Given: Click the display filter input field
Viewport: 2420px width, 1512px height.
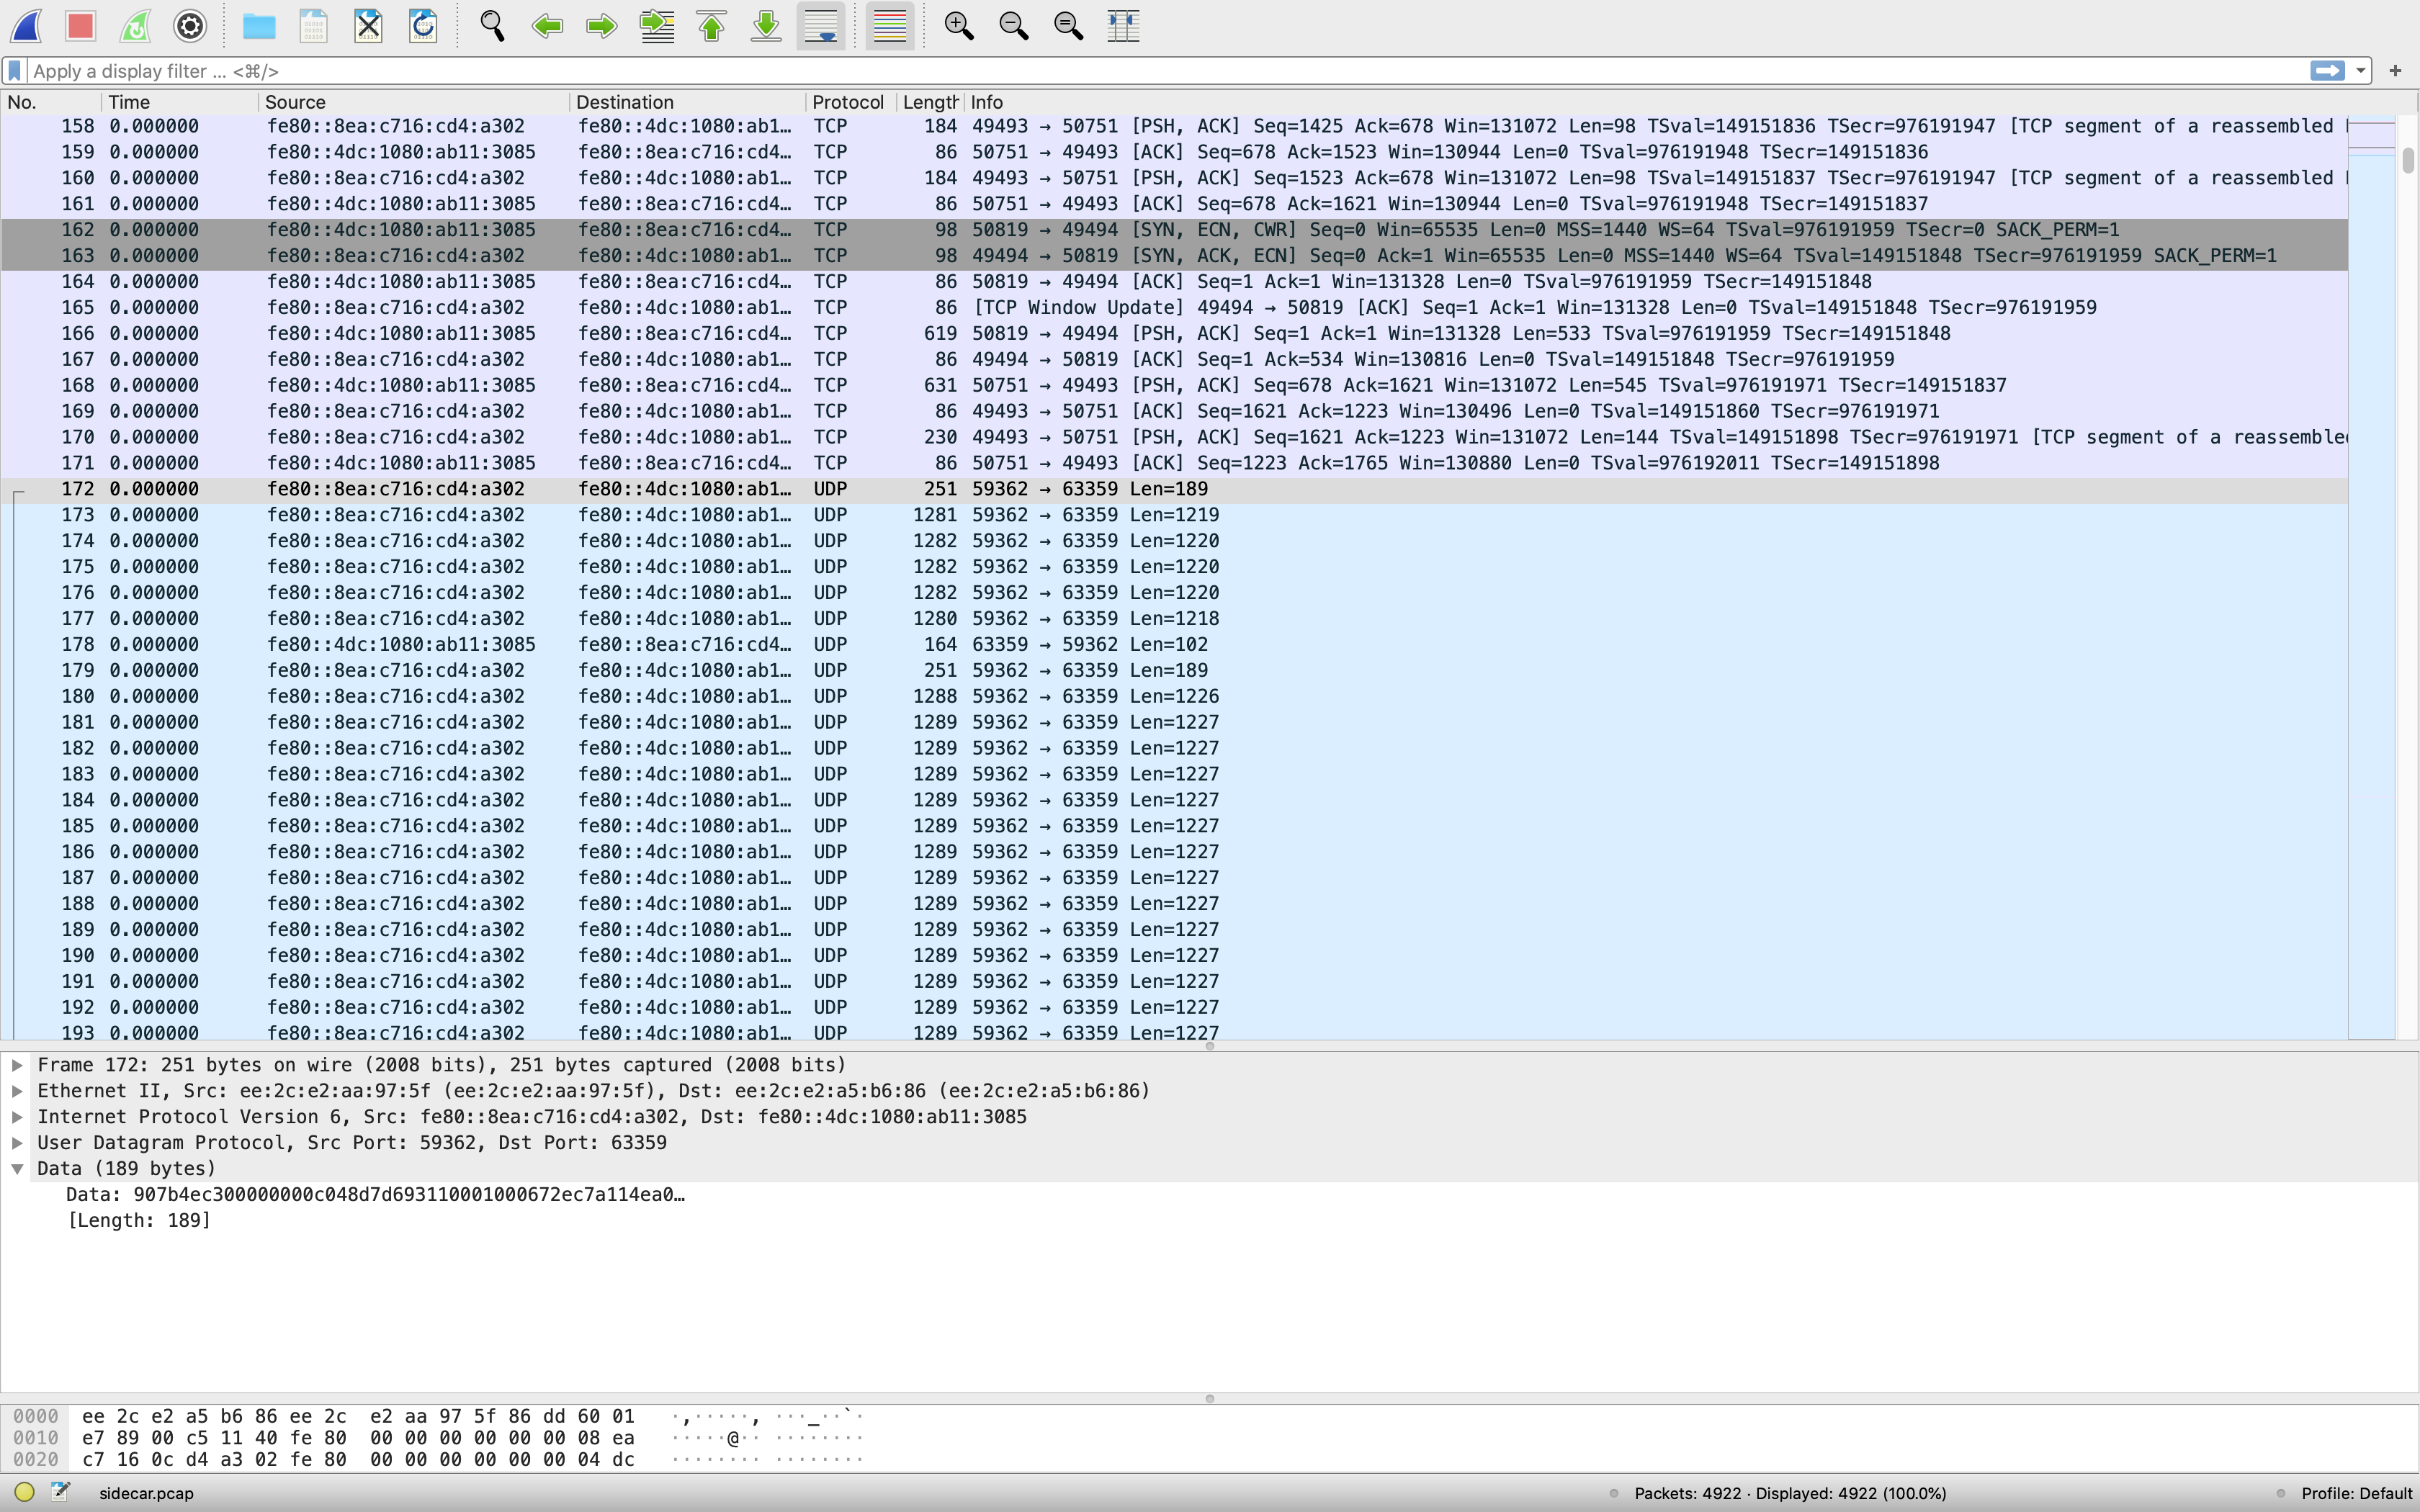Looking at the screenshot, I should pos(1165,71).
